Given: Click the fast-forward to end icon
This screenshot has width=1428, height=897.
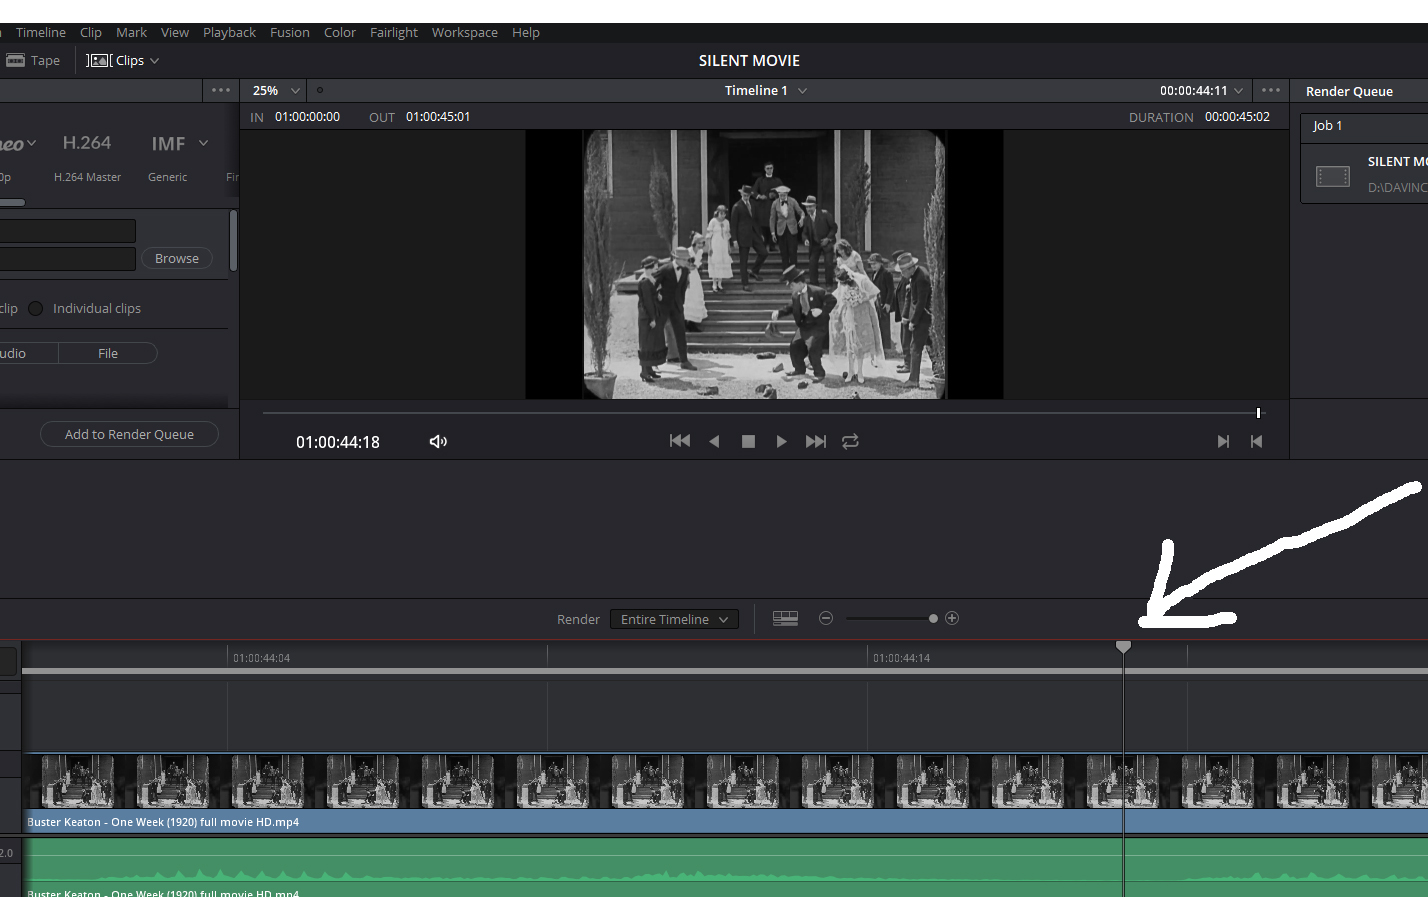Looking at the screenshot, I should (x=815, y=440).
